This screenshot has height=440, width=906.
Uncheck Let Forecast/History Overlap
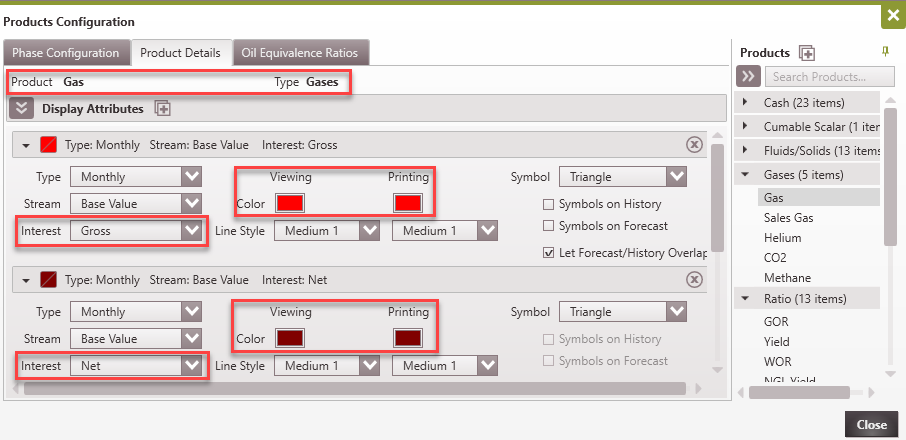(x=548, y=253)
